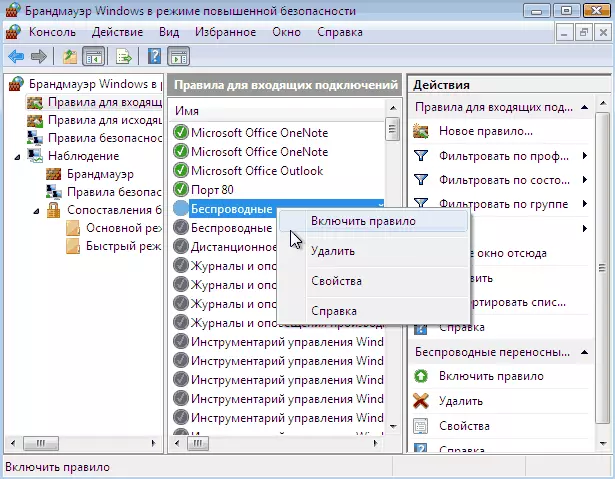Click the green check icon of the Порт 80 rule
Image resolution: width=615 pixels, height=479 pixels.
180,189
